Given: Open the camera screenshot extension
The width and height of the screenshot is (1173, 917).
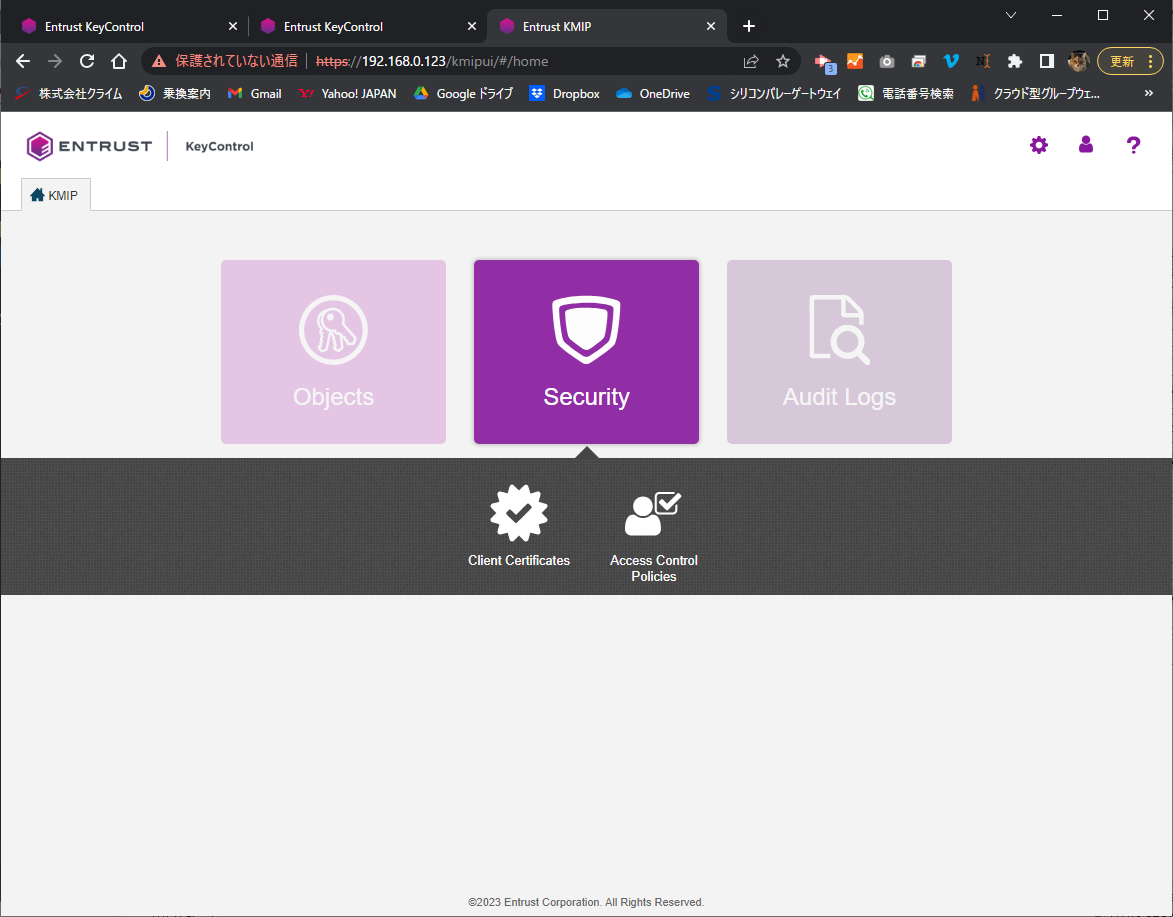Looking at the screenshot, I should 886,61.
